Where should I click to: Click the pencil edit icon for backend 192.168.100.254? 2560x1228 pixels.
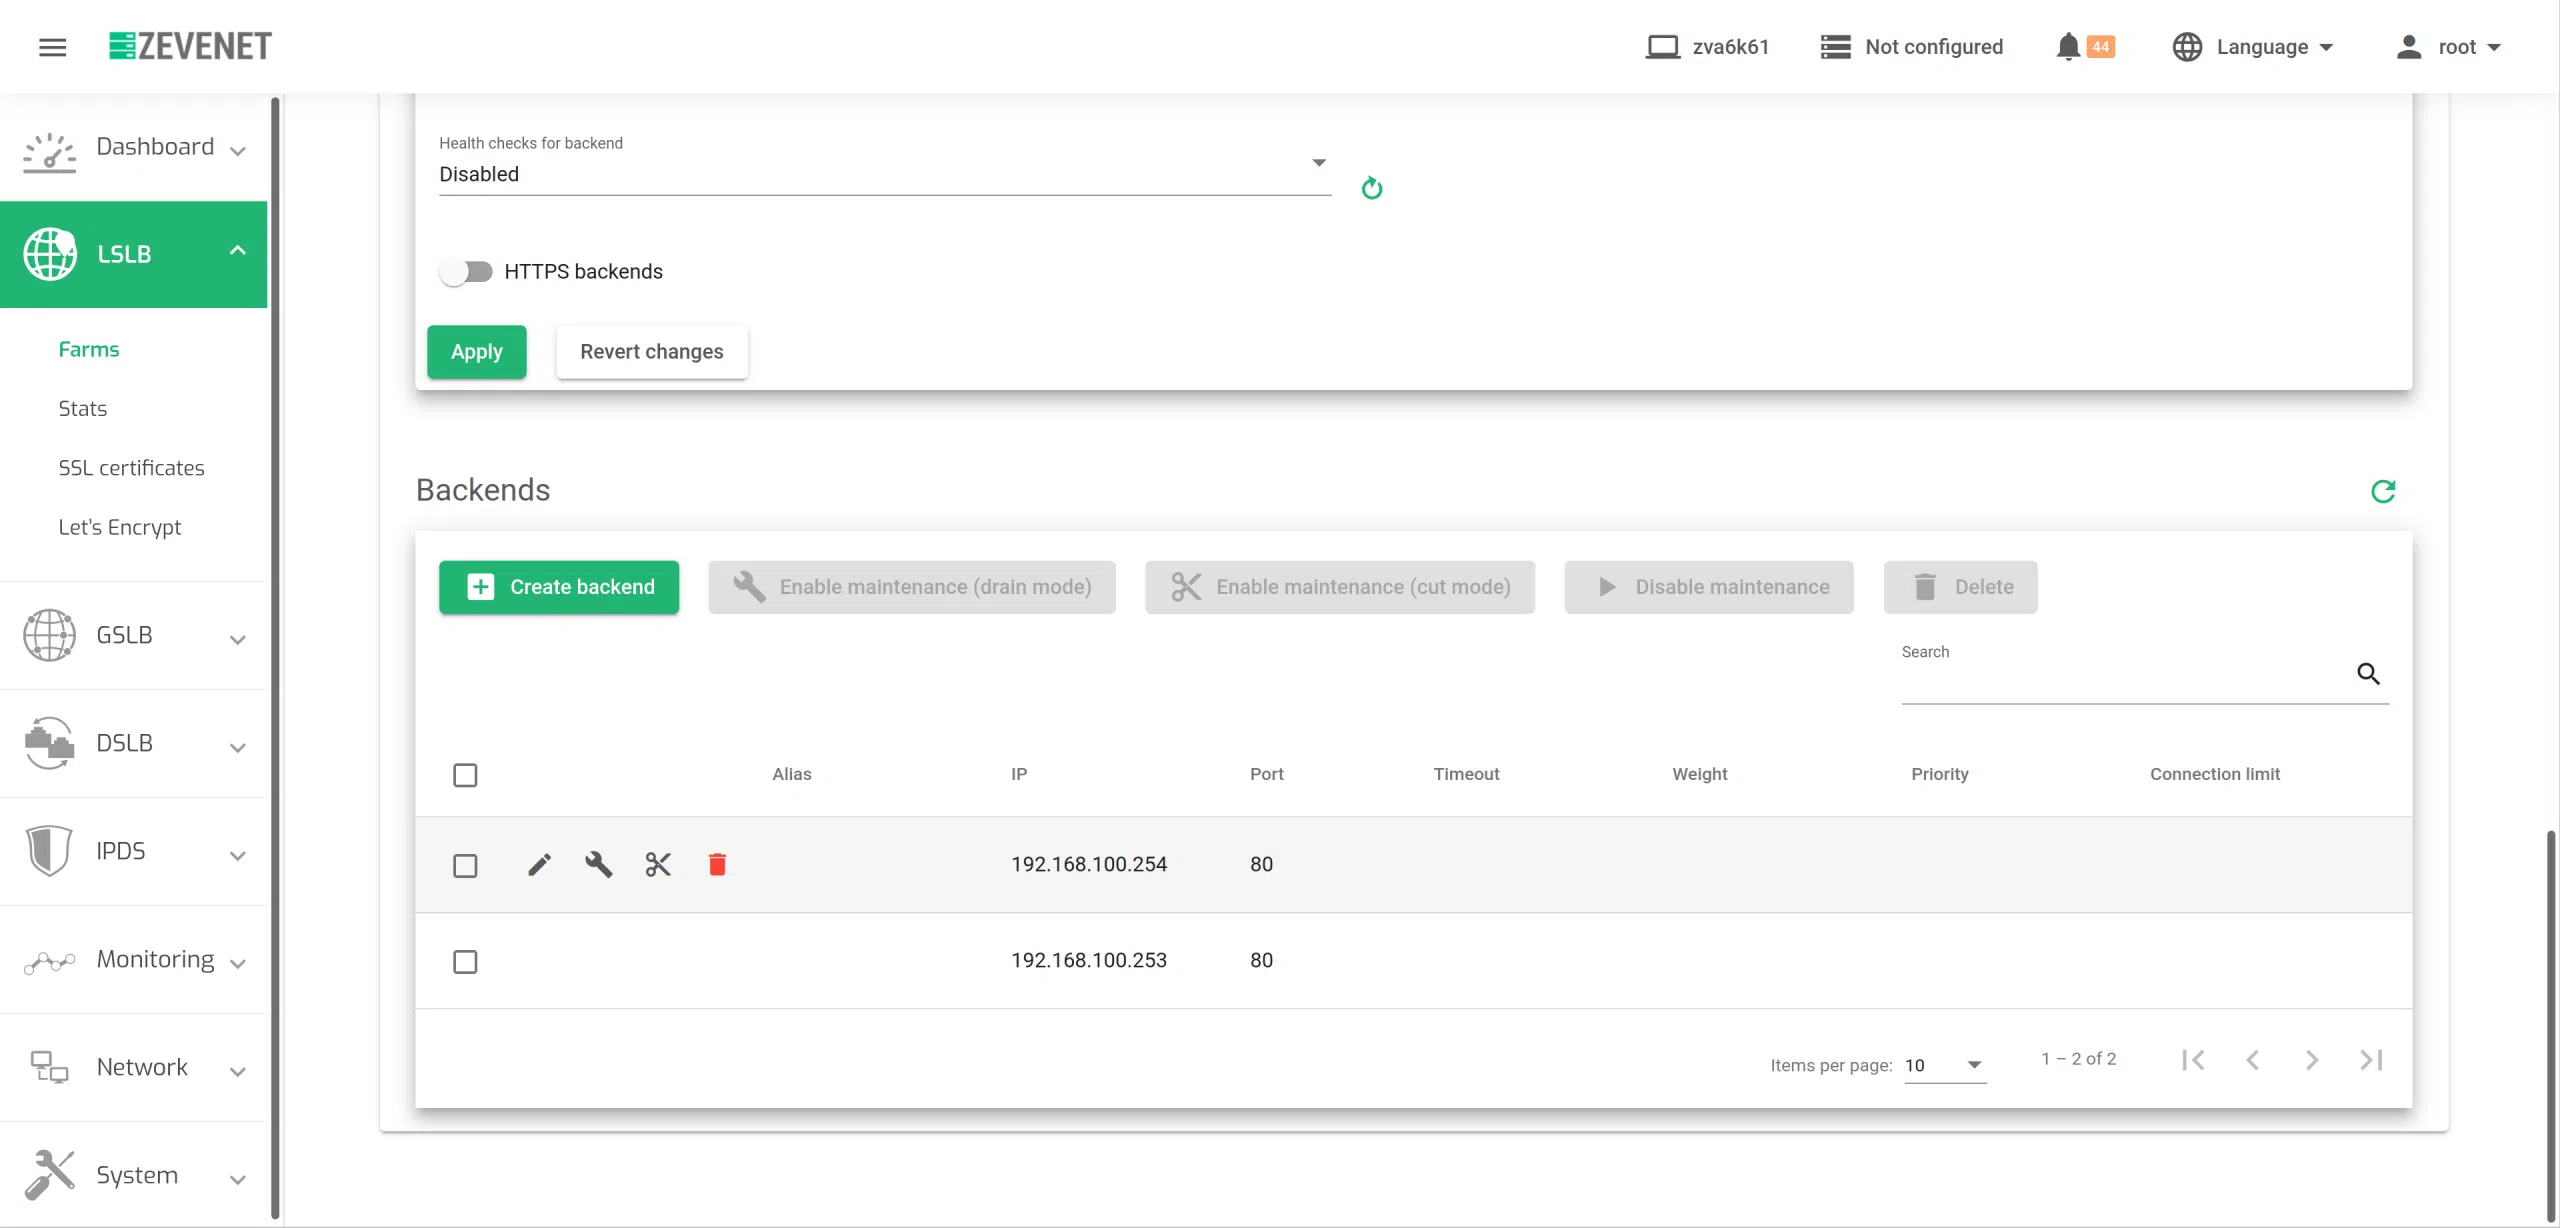539,864
